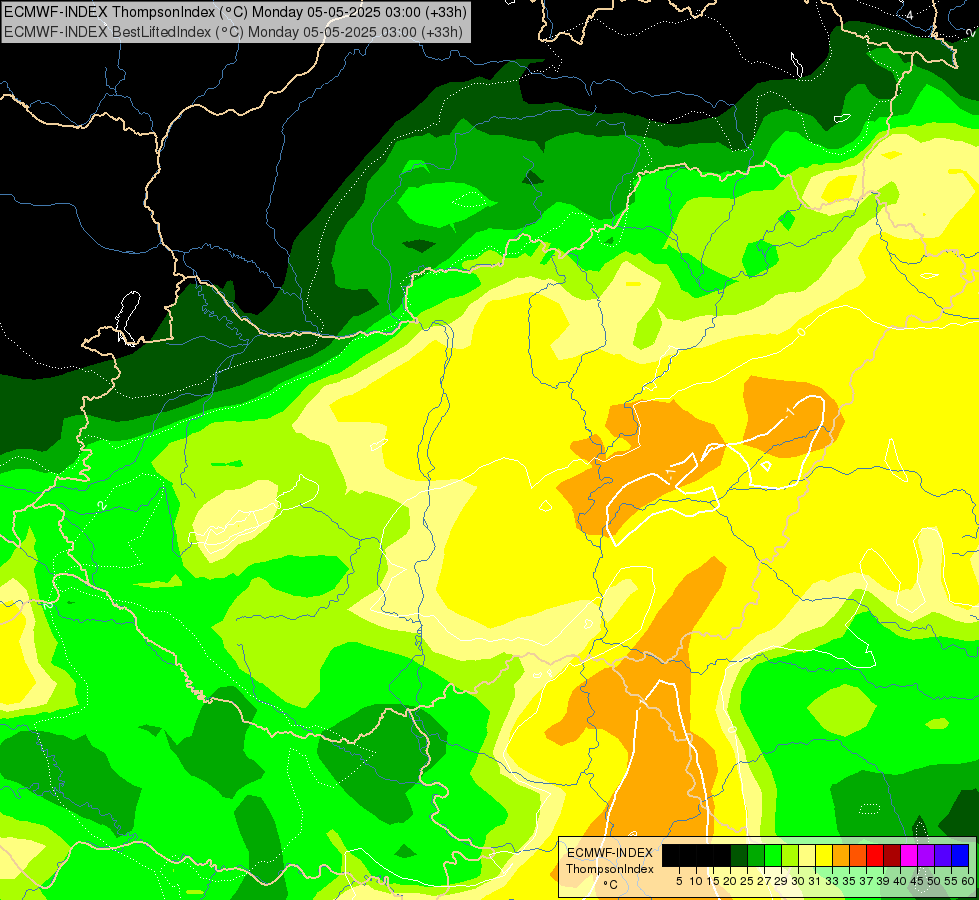Click the dark green 20-25 legend swatch
The width and height of the screenshot is (979, 900).
(x=739, y=856)
